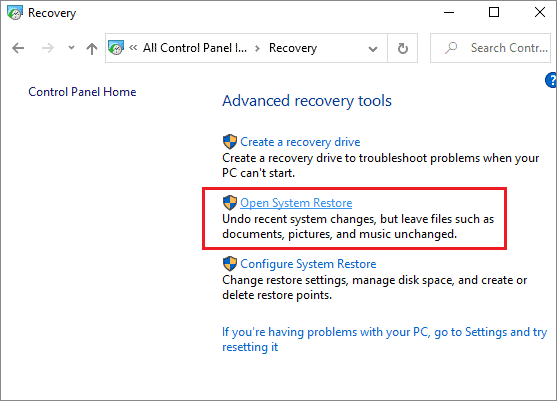The height and width of the screenshot is (401, 557).
Task: Click the Back navigation arrow
Action: click(18, 48)
